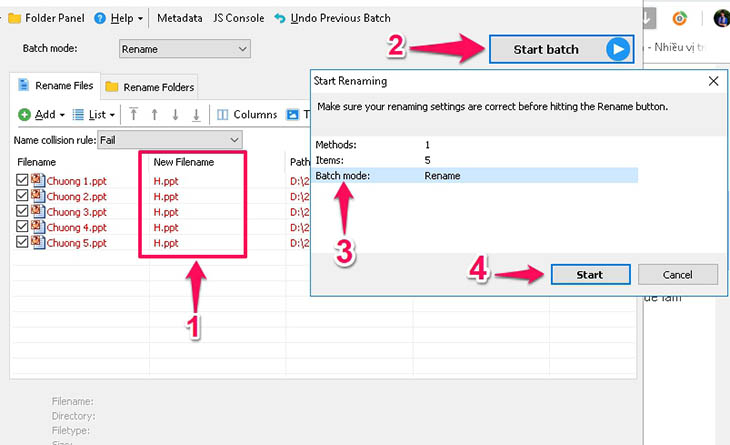This screenshot has width=730, height=445.
Task: Click the Filename column header
Action: tap(36, 162)
